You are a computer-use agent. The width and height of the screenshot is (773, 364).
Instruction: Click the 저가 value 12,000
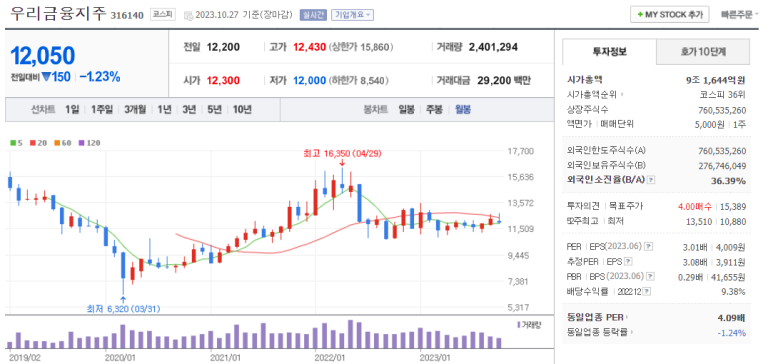click(309, 80)
